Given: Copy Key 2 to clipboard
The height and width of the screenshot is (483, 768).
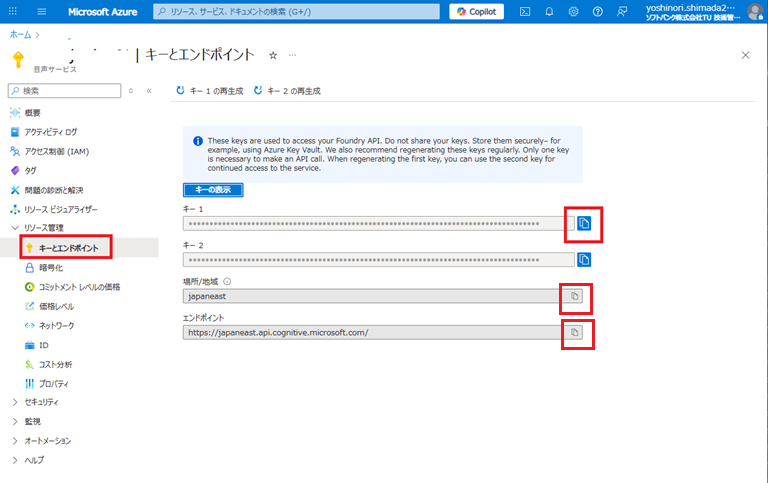Looking at the screenshot, I should point(584,260).
